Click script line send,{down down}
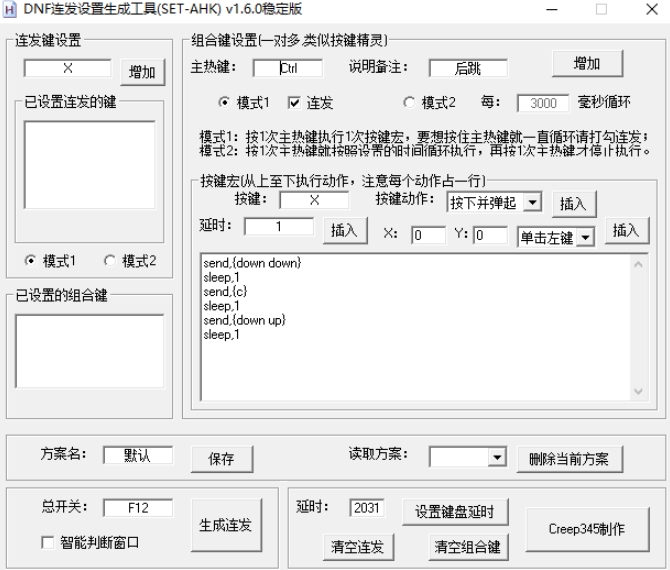Viewport: 670px width, 570px height. 252,263
